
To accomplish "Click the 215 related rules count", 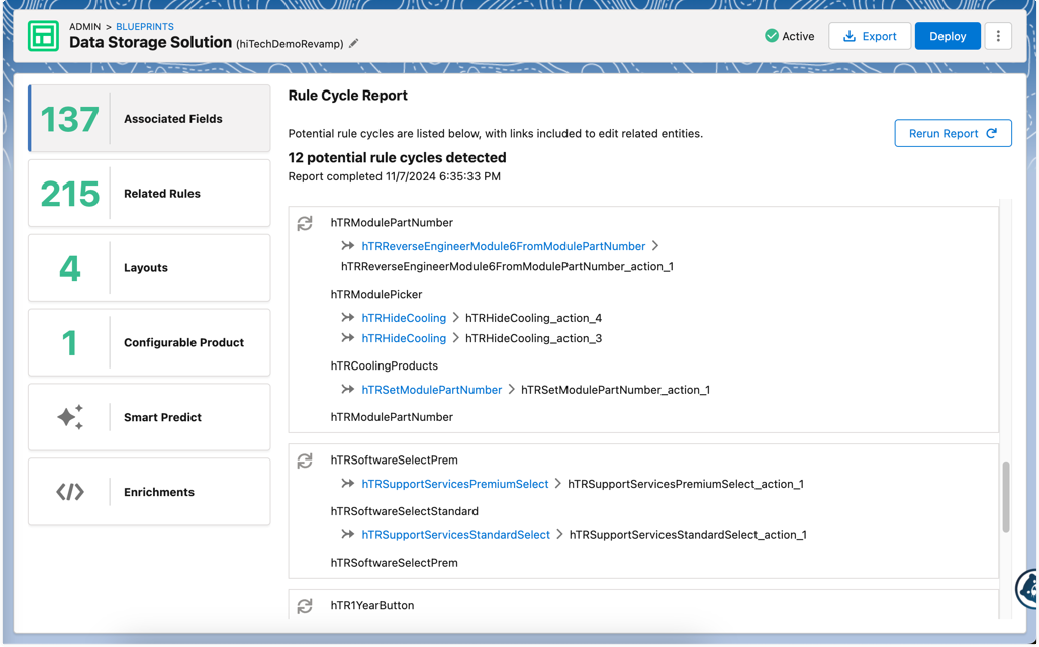I will coord(70,194).
